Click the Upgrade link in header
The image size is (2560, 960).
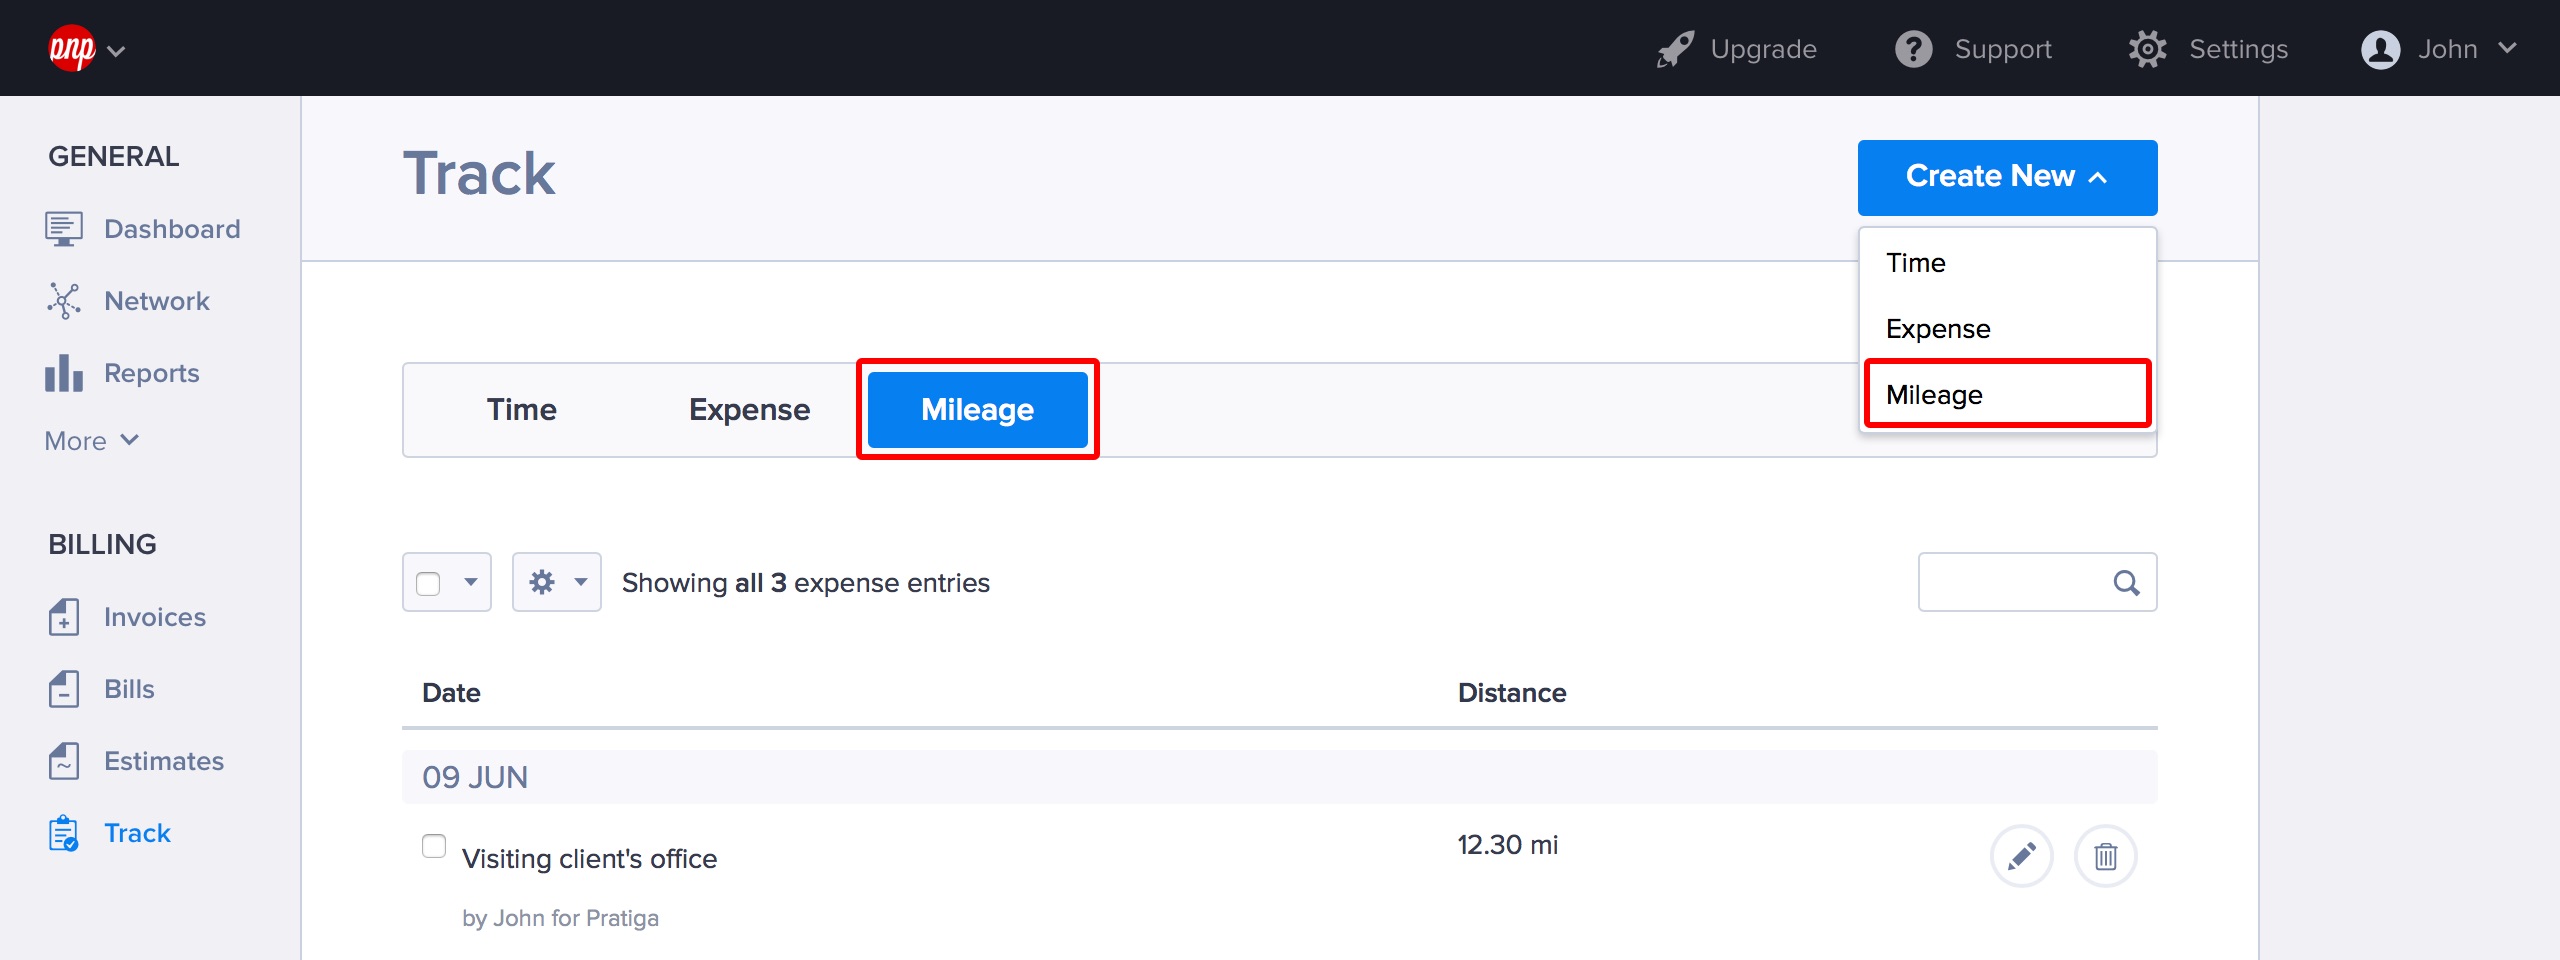click(1737, 49)
